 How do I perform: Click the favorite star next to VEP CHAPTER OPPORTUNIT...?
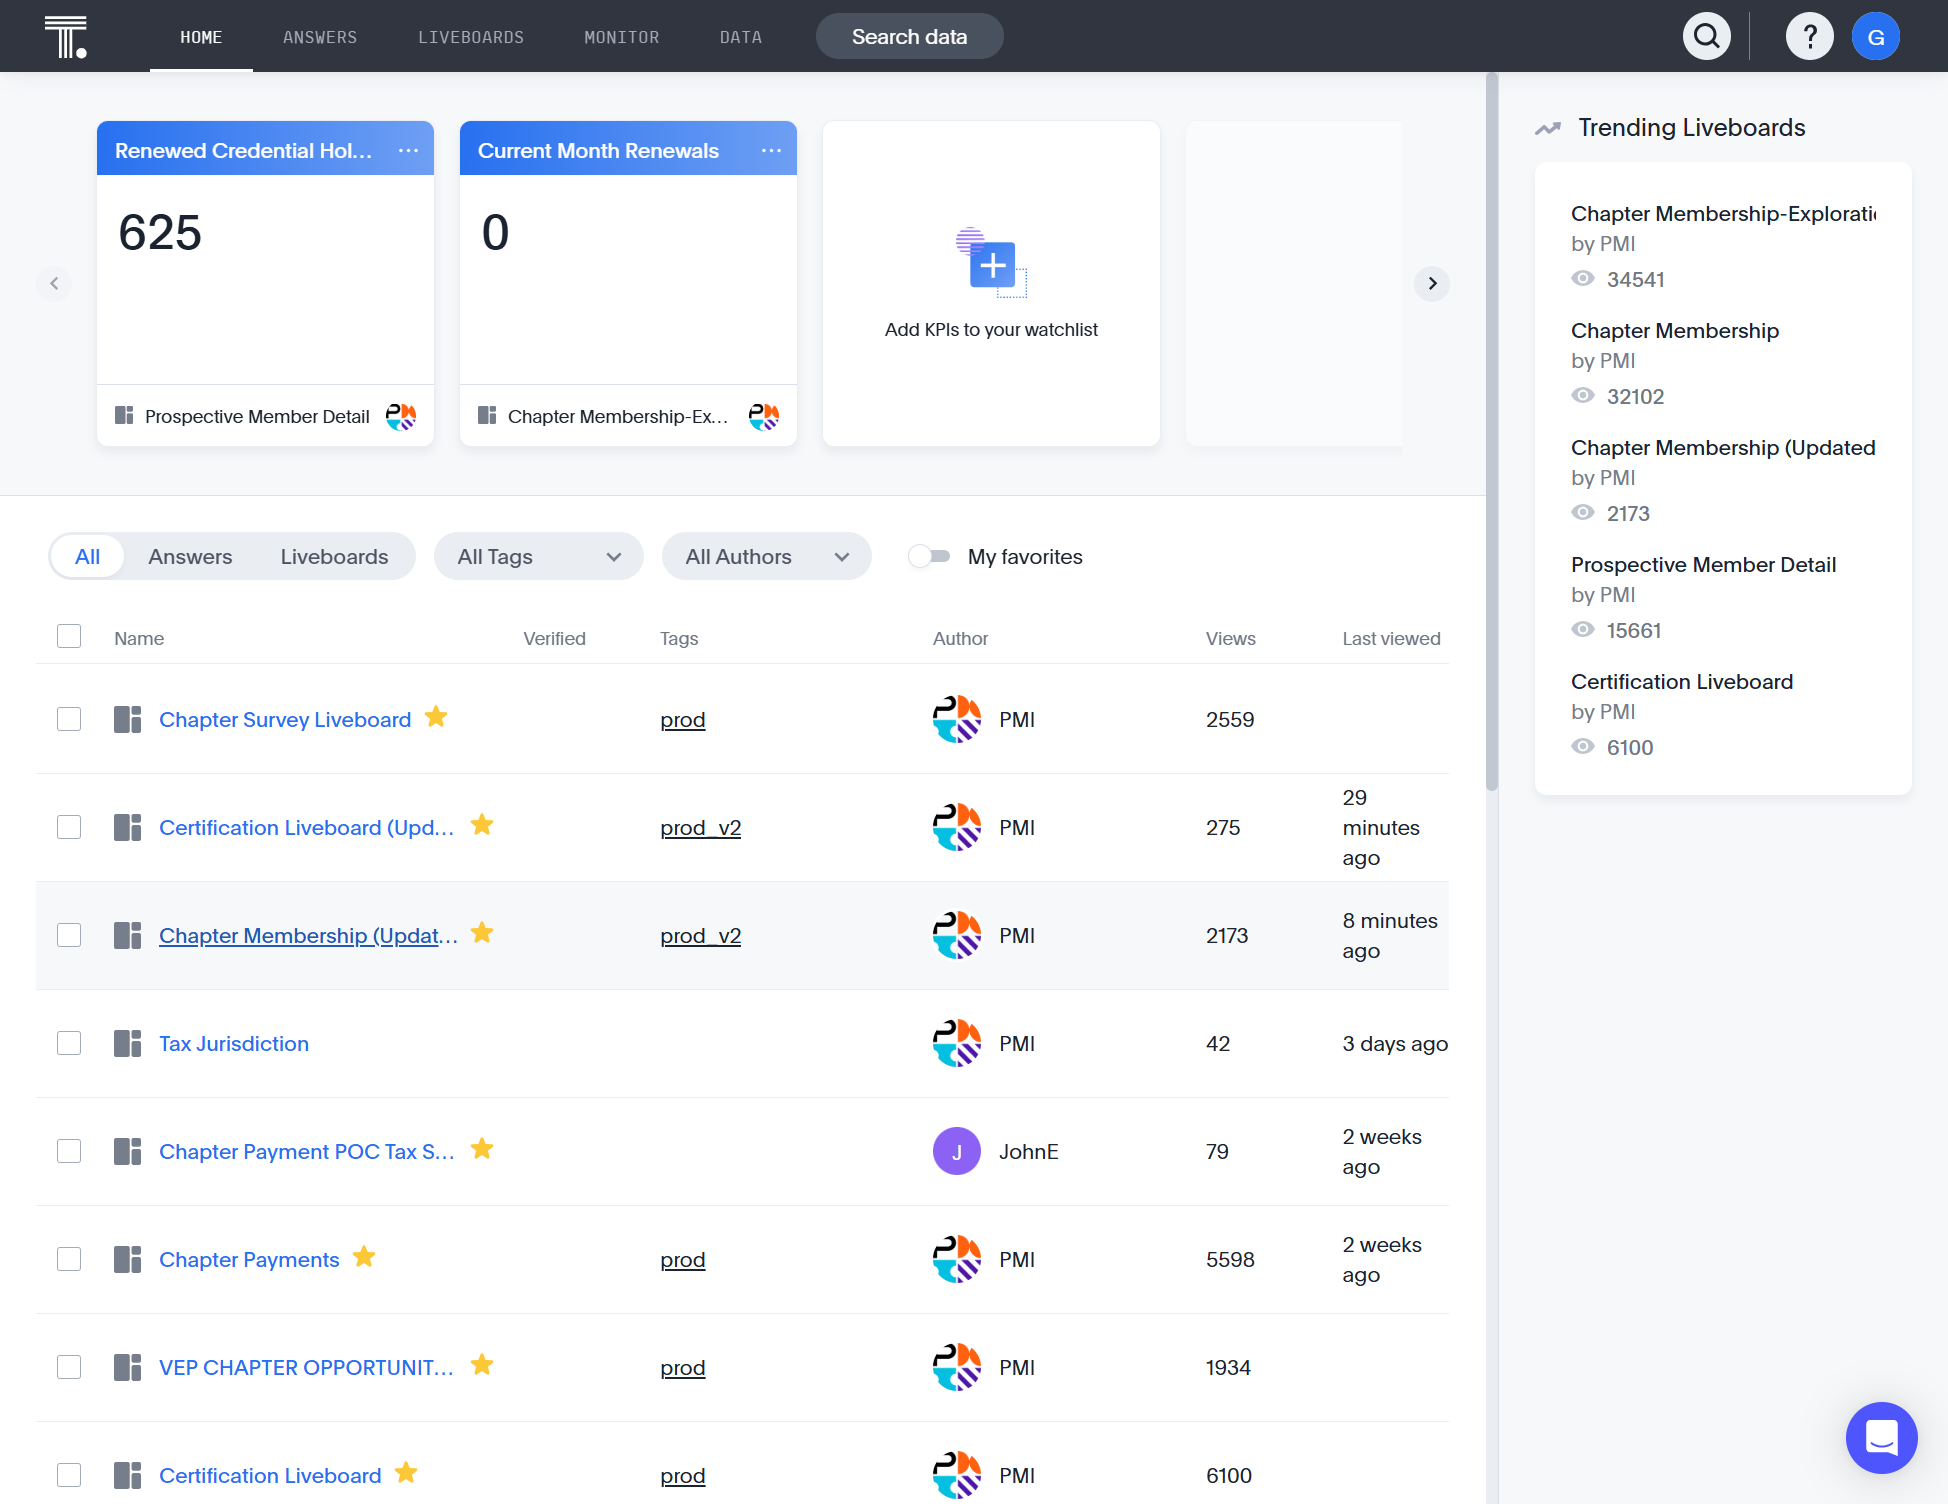pos(482,1365)
